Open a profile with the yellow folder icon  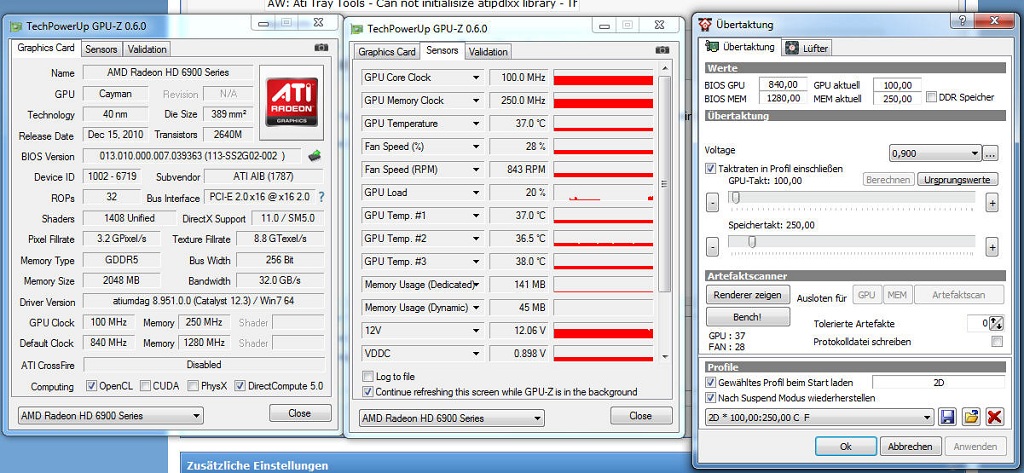coord(971,417)
